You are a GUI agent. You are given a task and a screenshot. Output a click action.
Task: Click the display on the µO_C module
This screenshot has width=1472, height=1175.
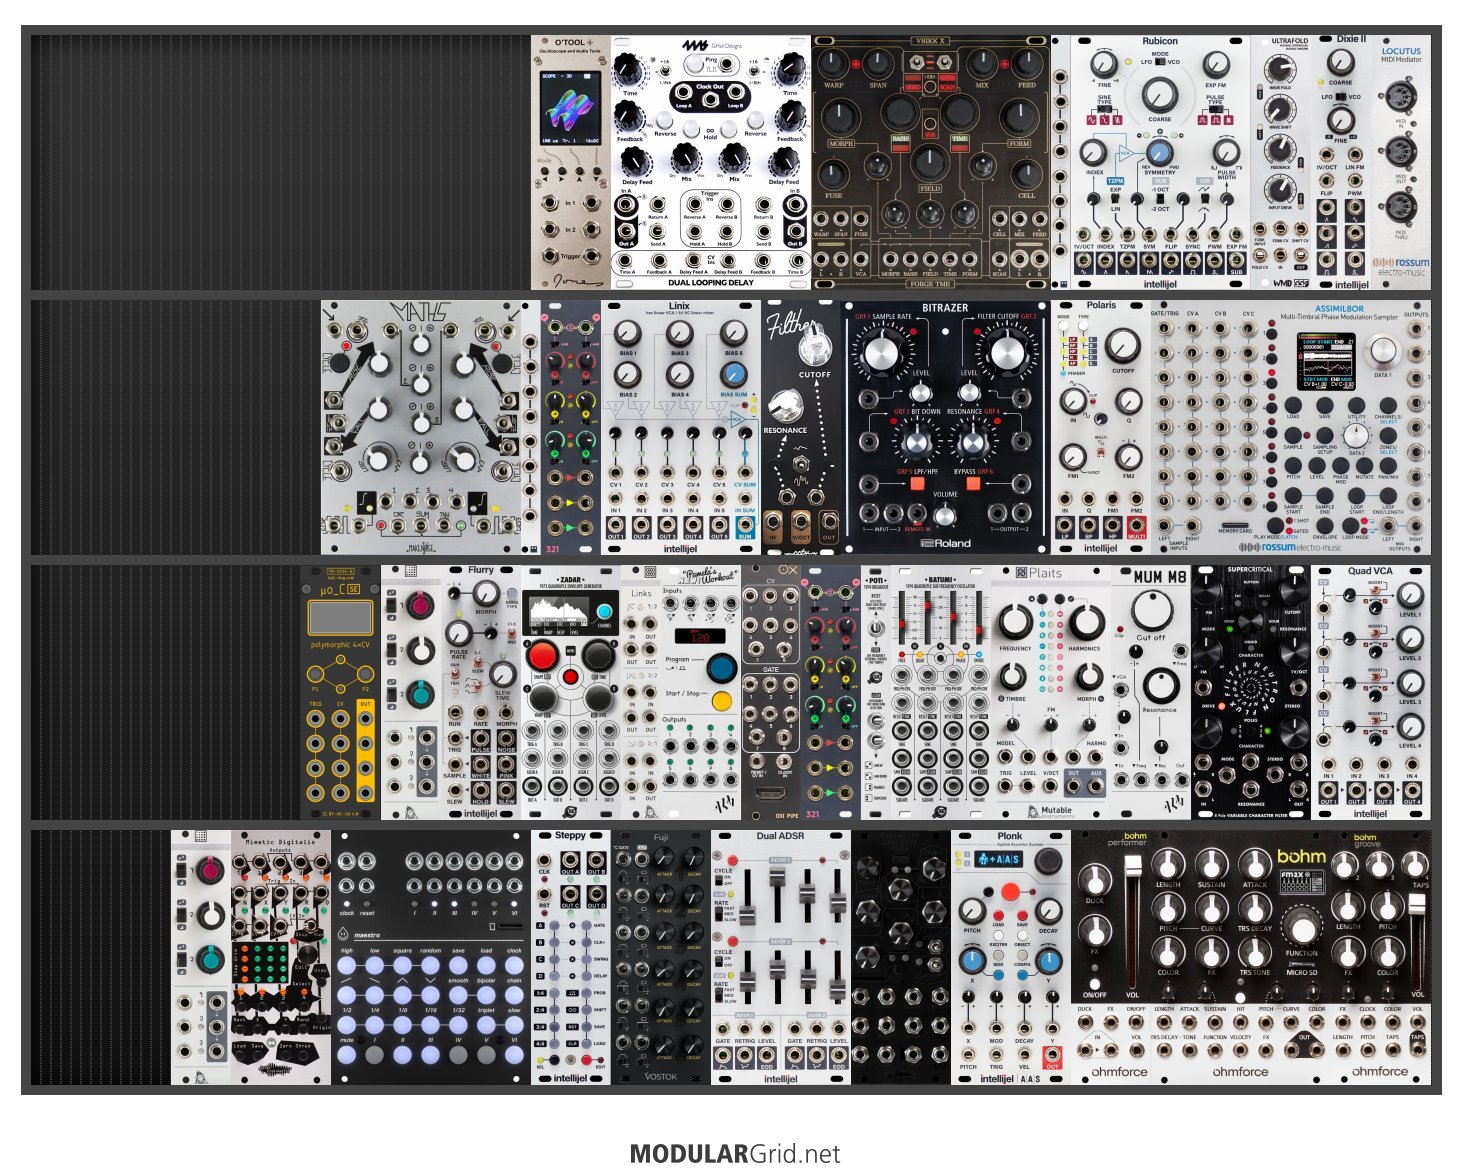(341, 618)
